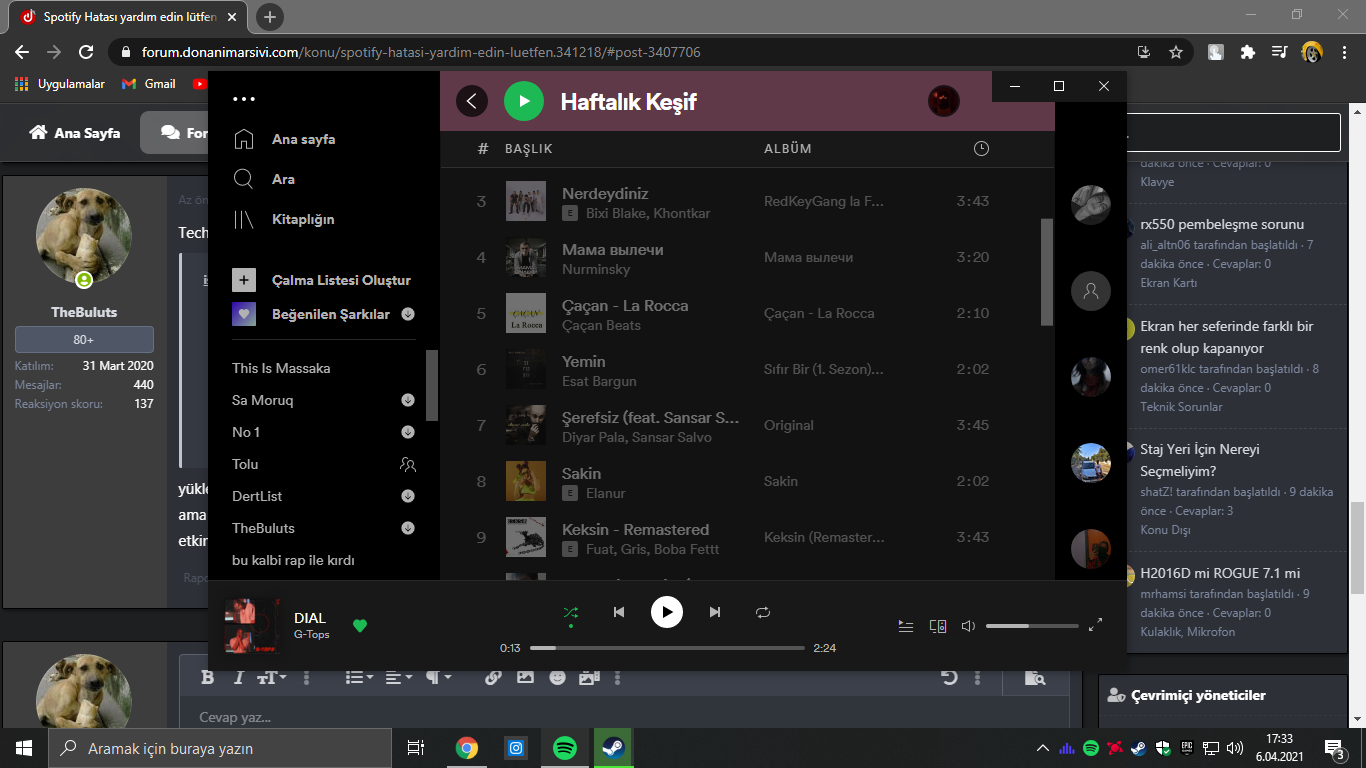Open the list dropdown in reply editor
Screen dimensions: 1366x768
[360, 678]
